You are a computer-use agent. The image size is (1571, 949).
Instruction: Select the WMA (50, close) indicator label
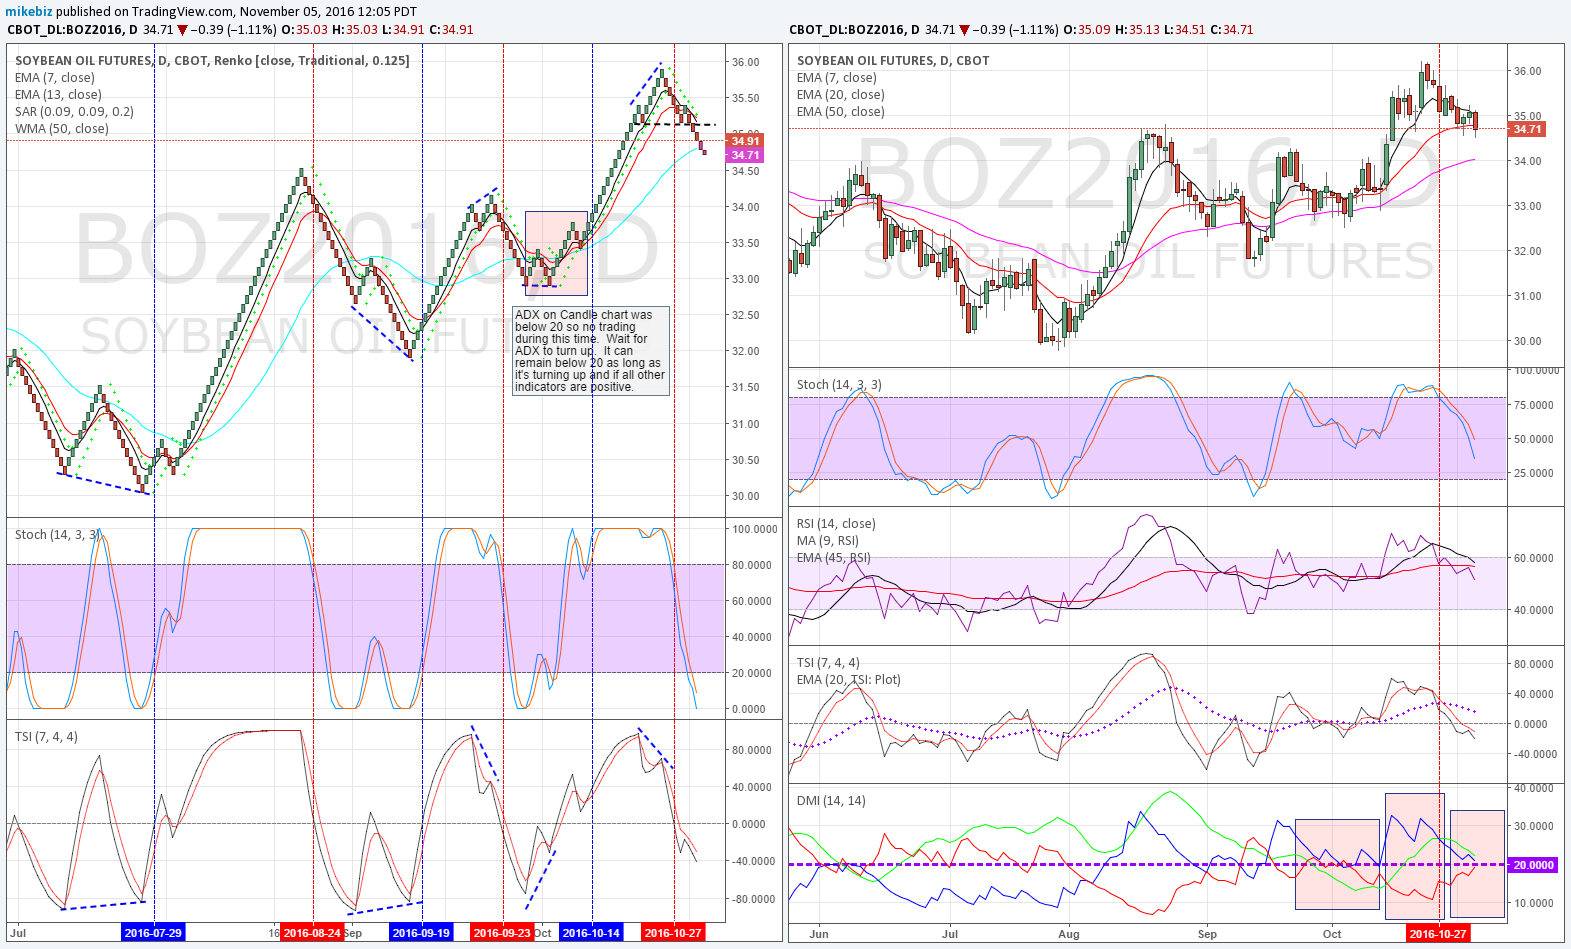pos(62,128)
